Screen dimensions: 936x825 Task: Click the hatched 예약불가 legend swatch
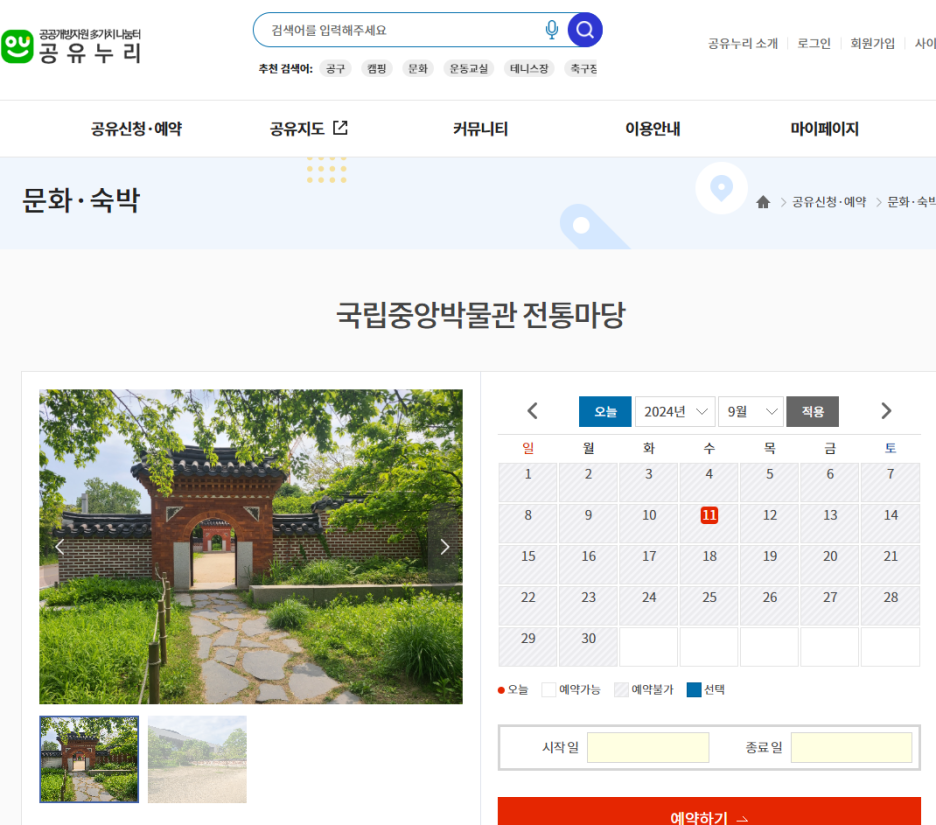click(x=621, y=689)
